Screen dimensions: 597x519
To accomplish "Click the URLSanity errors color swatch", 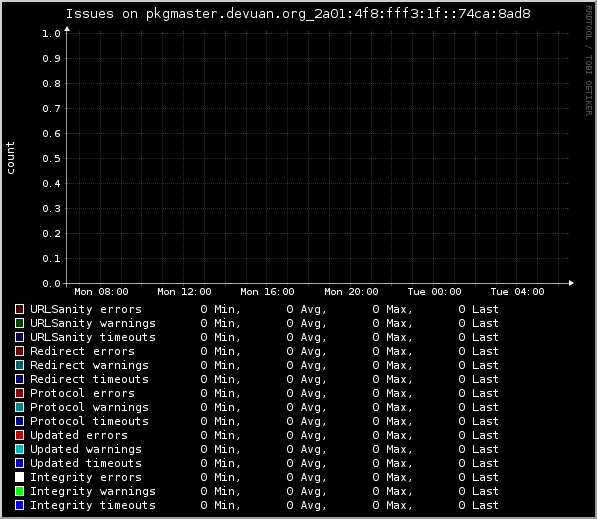I will pos(19,309).
